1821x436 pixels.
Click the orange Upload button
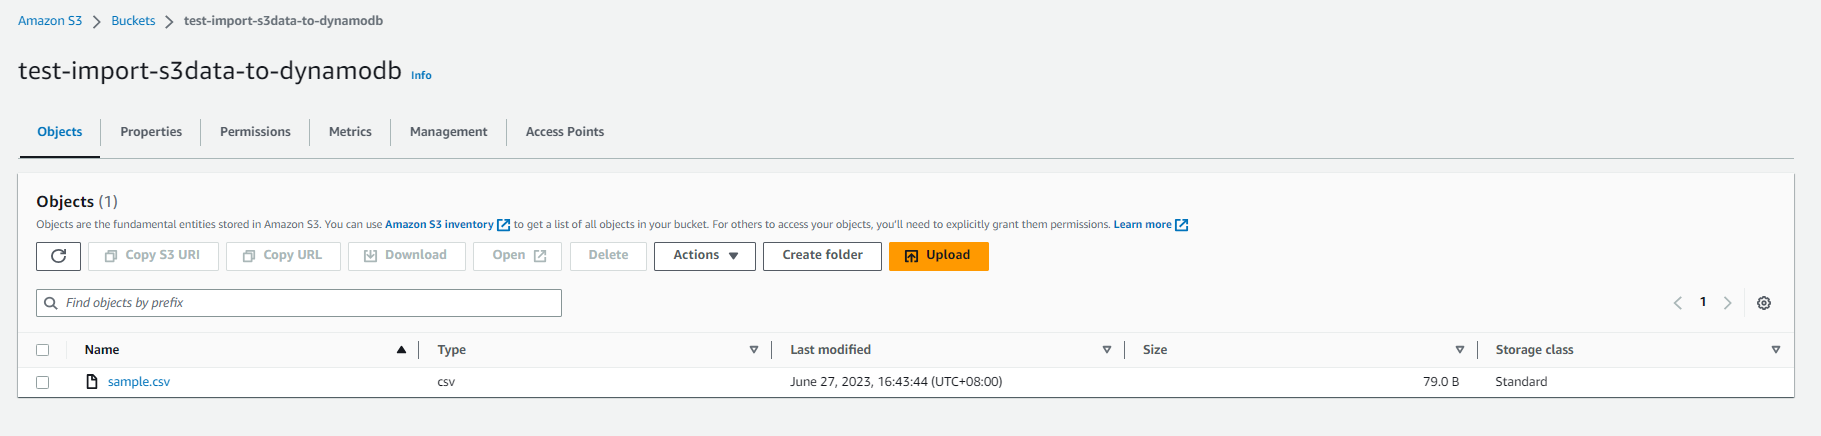point(939,256)
